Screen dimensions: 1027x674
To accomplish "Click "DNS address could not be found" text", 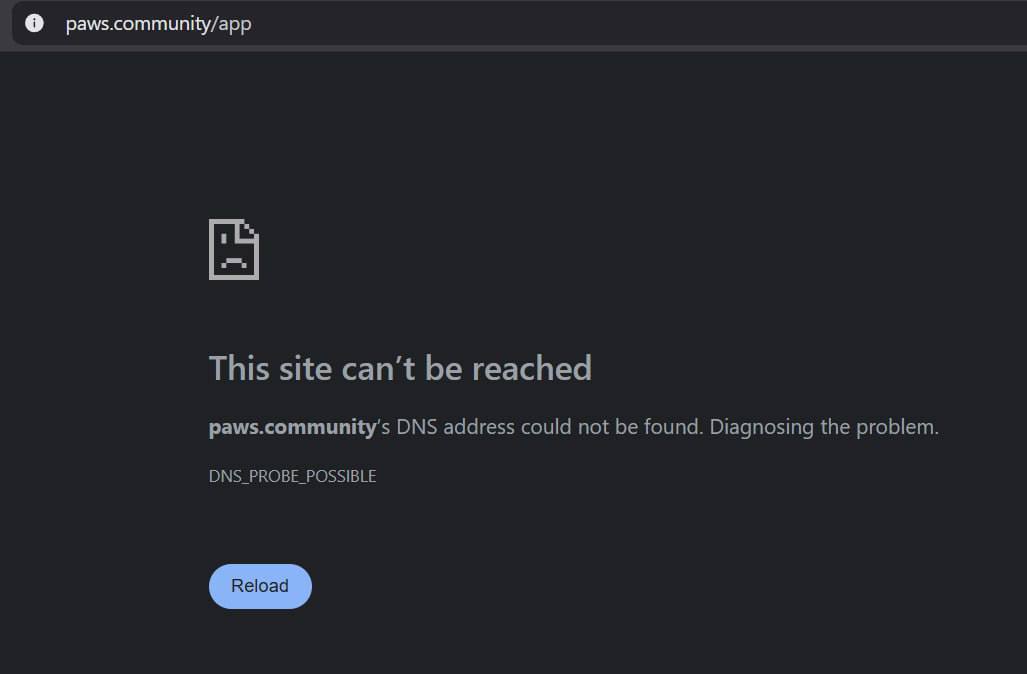I will (550, 427).
